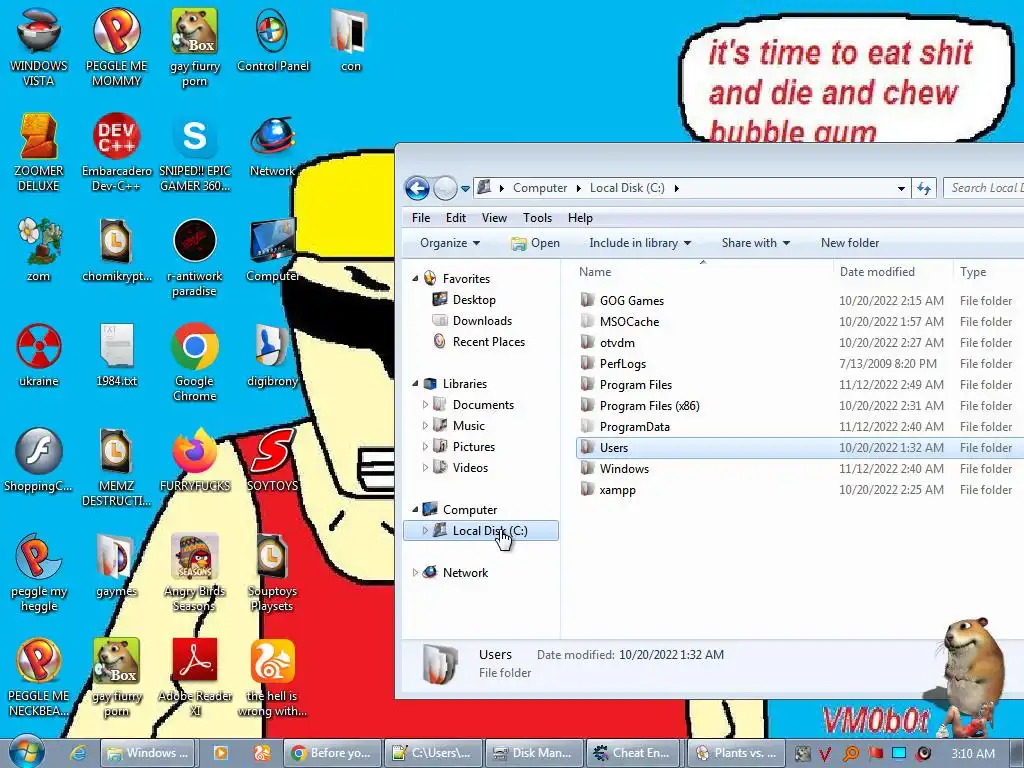Open the Windows Start button
The height and width of the screenshot is (768, 1024).
pos(27,752)
